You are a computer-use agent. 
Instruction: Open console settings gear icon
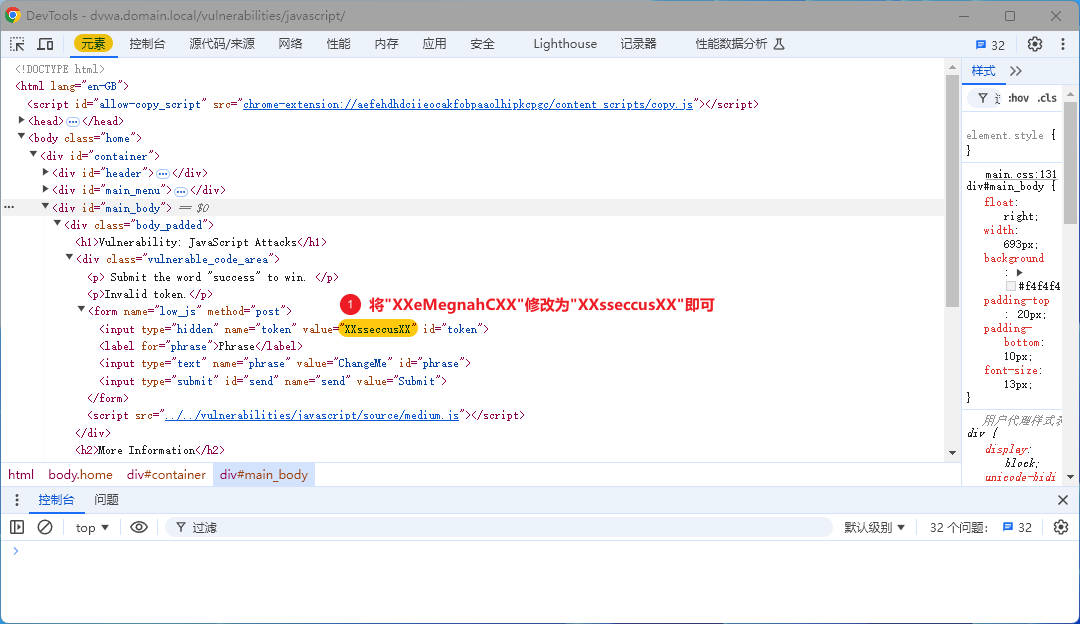[x=1061, y=528]
